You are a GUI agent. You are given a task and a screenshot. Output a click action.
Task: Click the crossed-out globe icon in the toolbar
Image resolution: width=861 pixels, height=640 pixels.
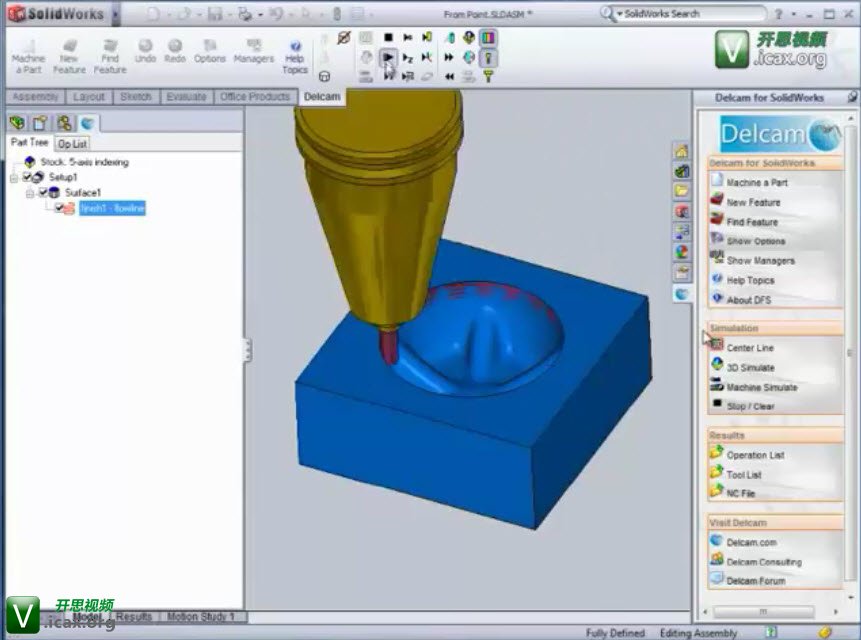[x=344, y=37]
